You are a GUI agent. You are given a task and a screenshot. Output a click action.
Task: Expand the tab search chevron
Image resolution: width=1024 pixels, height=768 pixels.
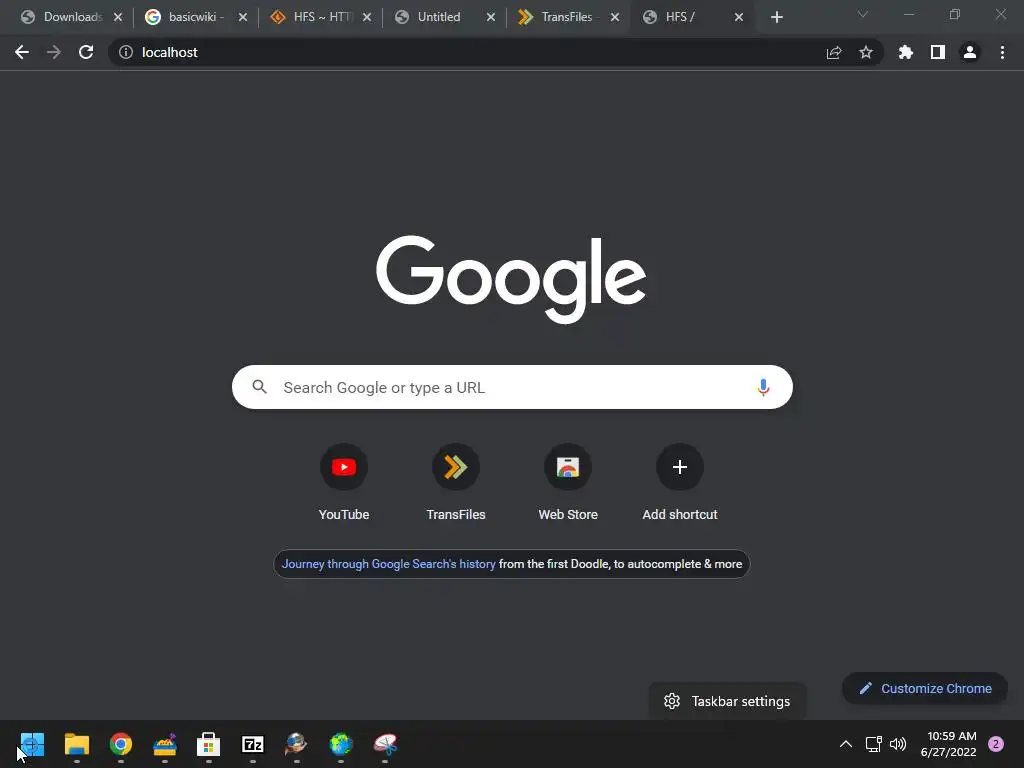coord(863,14)
